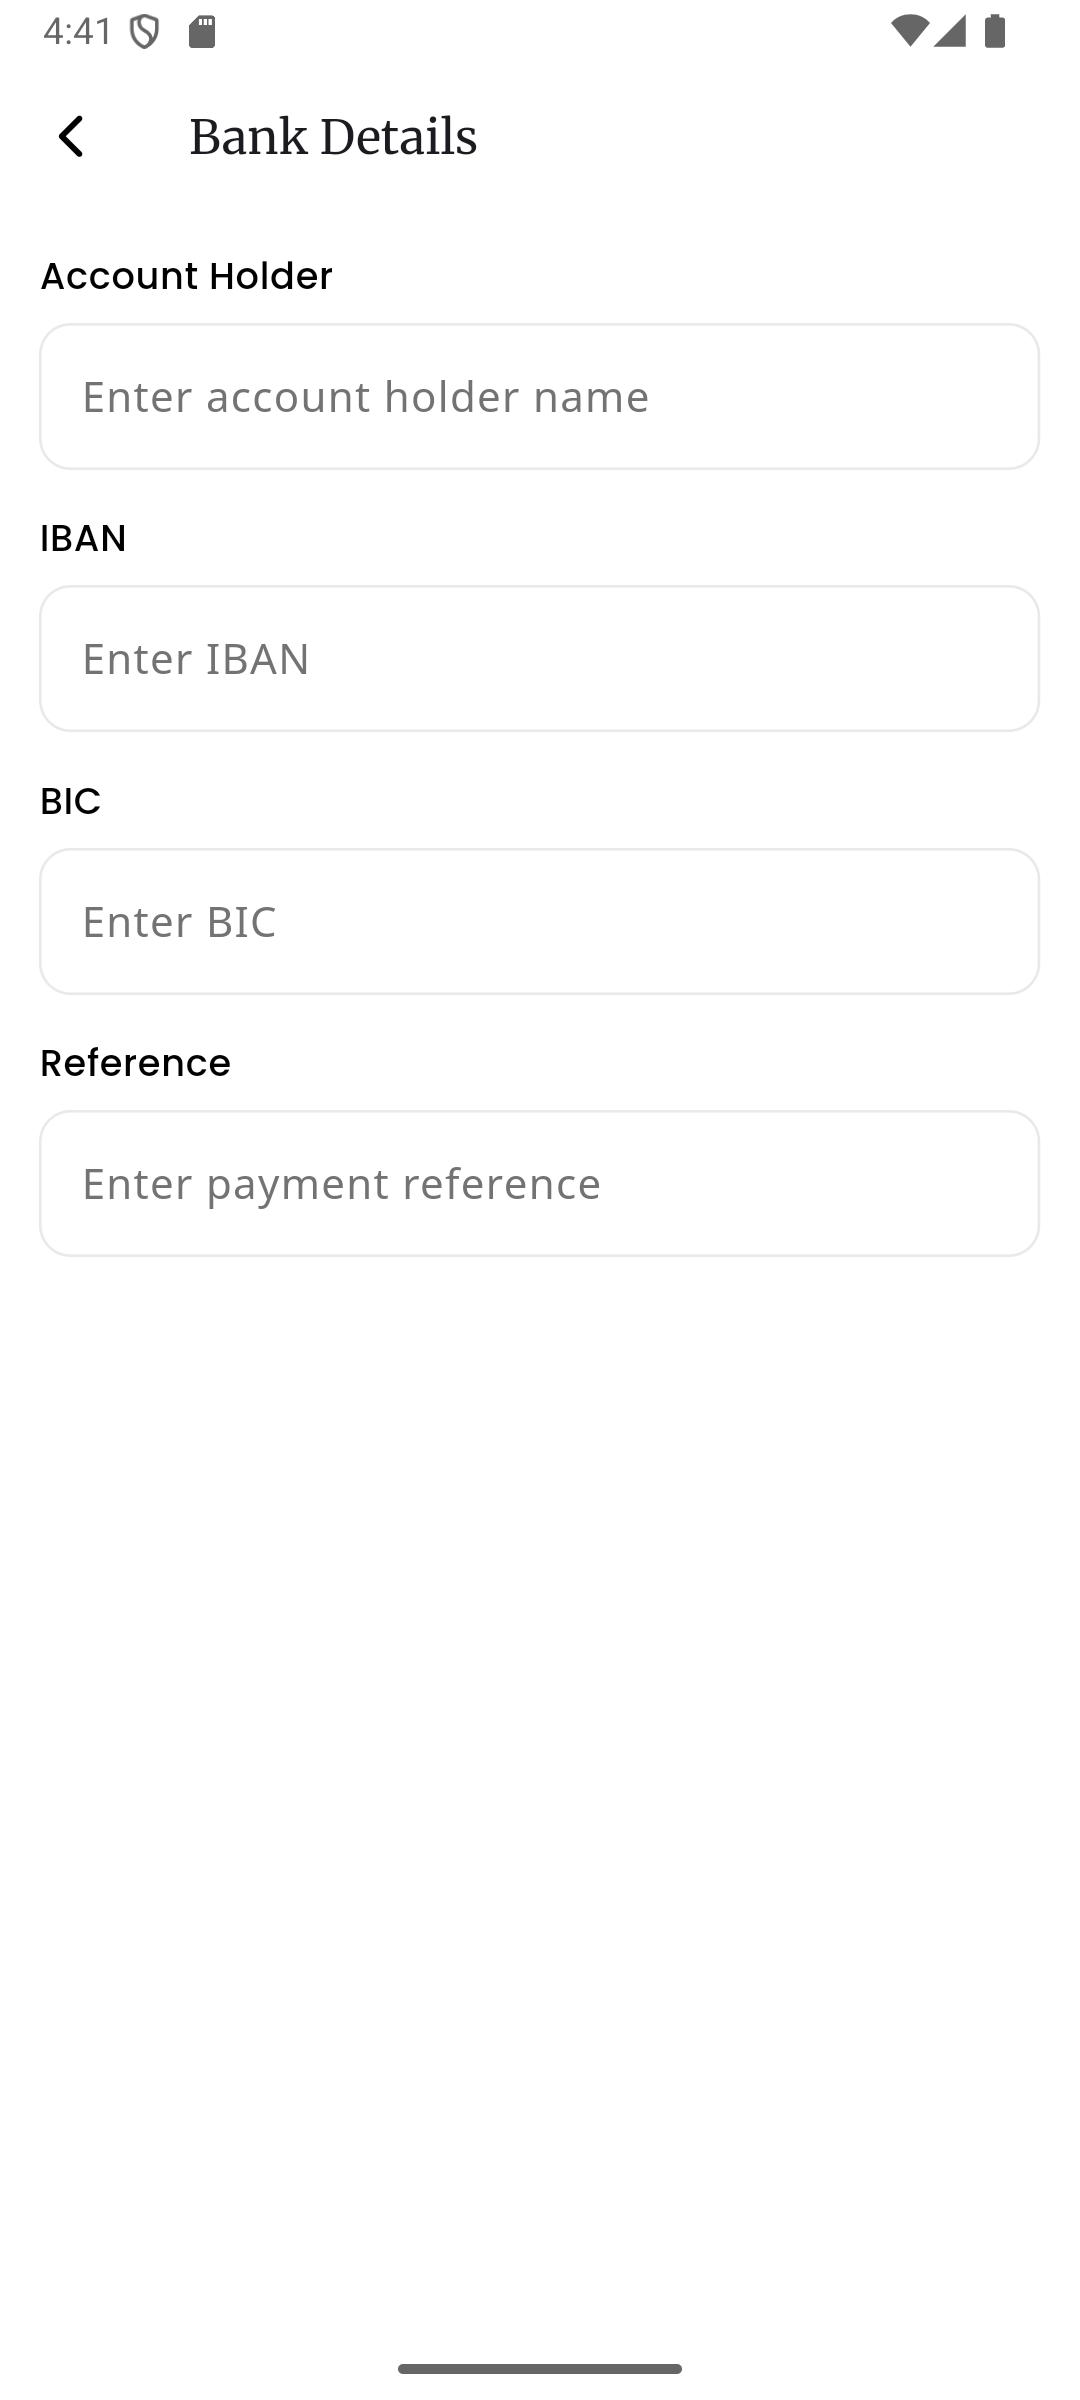This screenshot has width=1080, height=2400.
Task: Tap the "Enter account holder name" placeholder text
Action: tap(366, 396)
